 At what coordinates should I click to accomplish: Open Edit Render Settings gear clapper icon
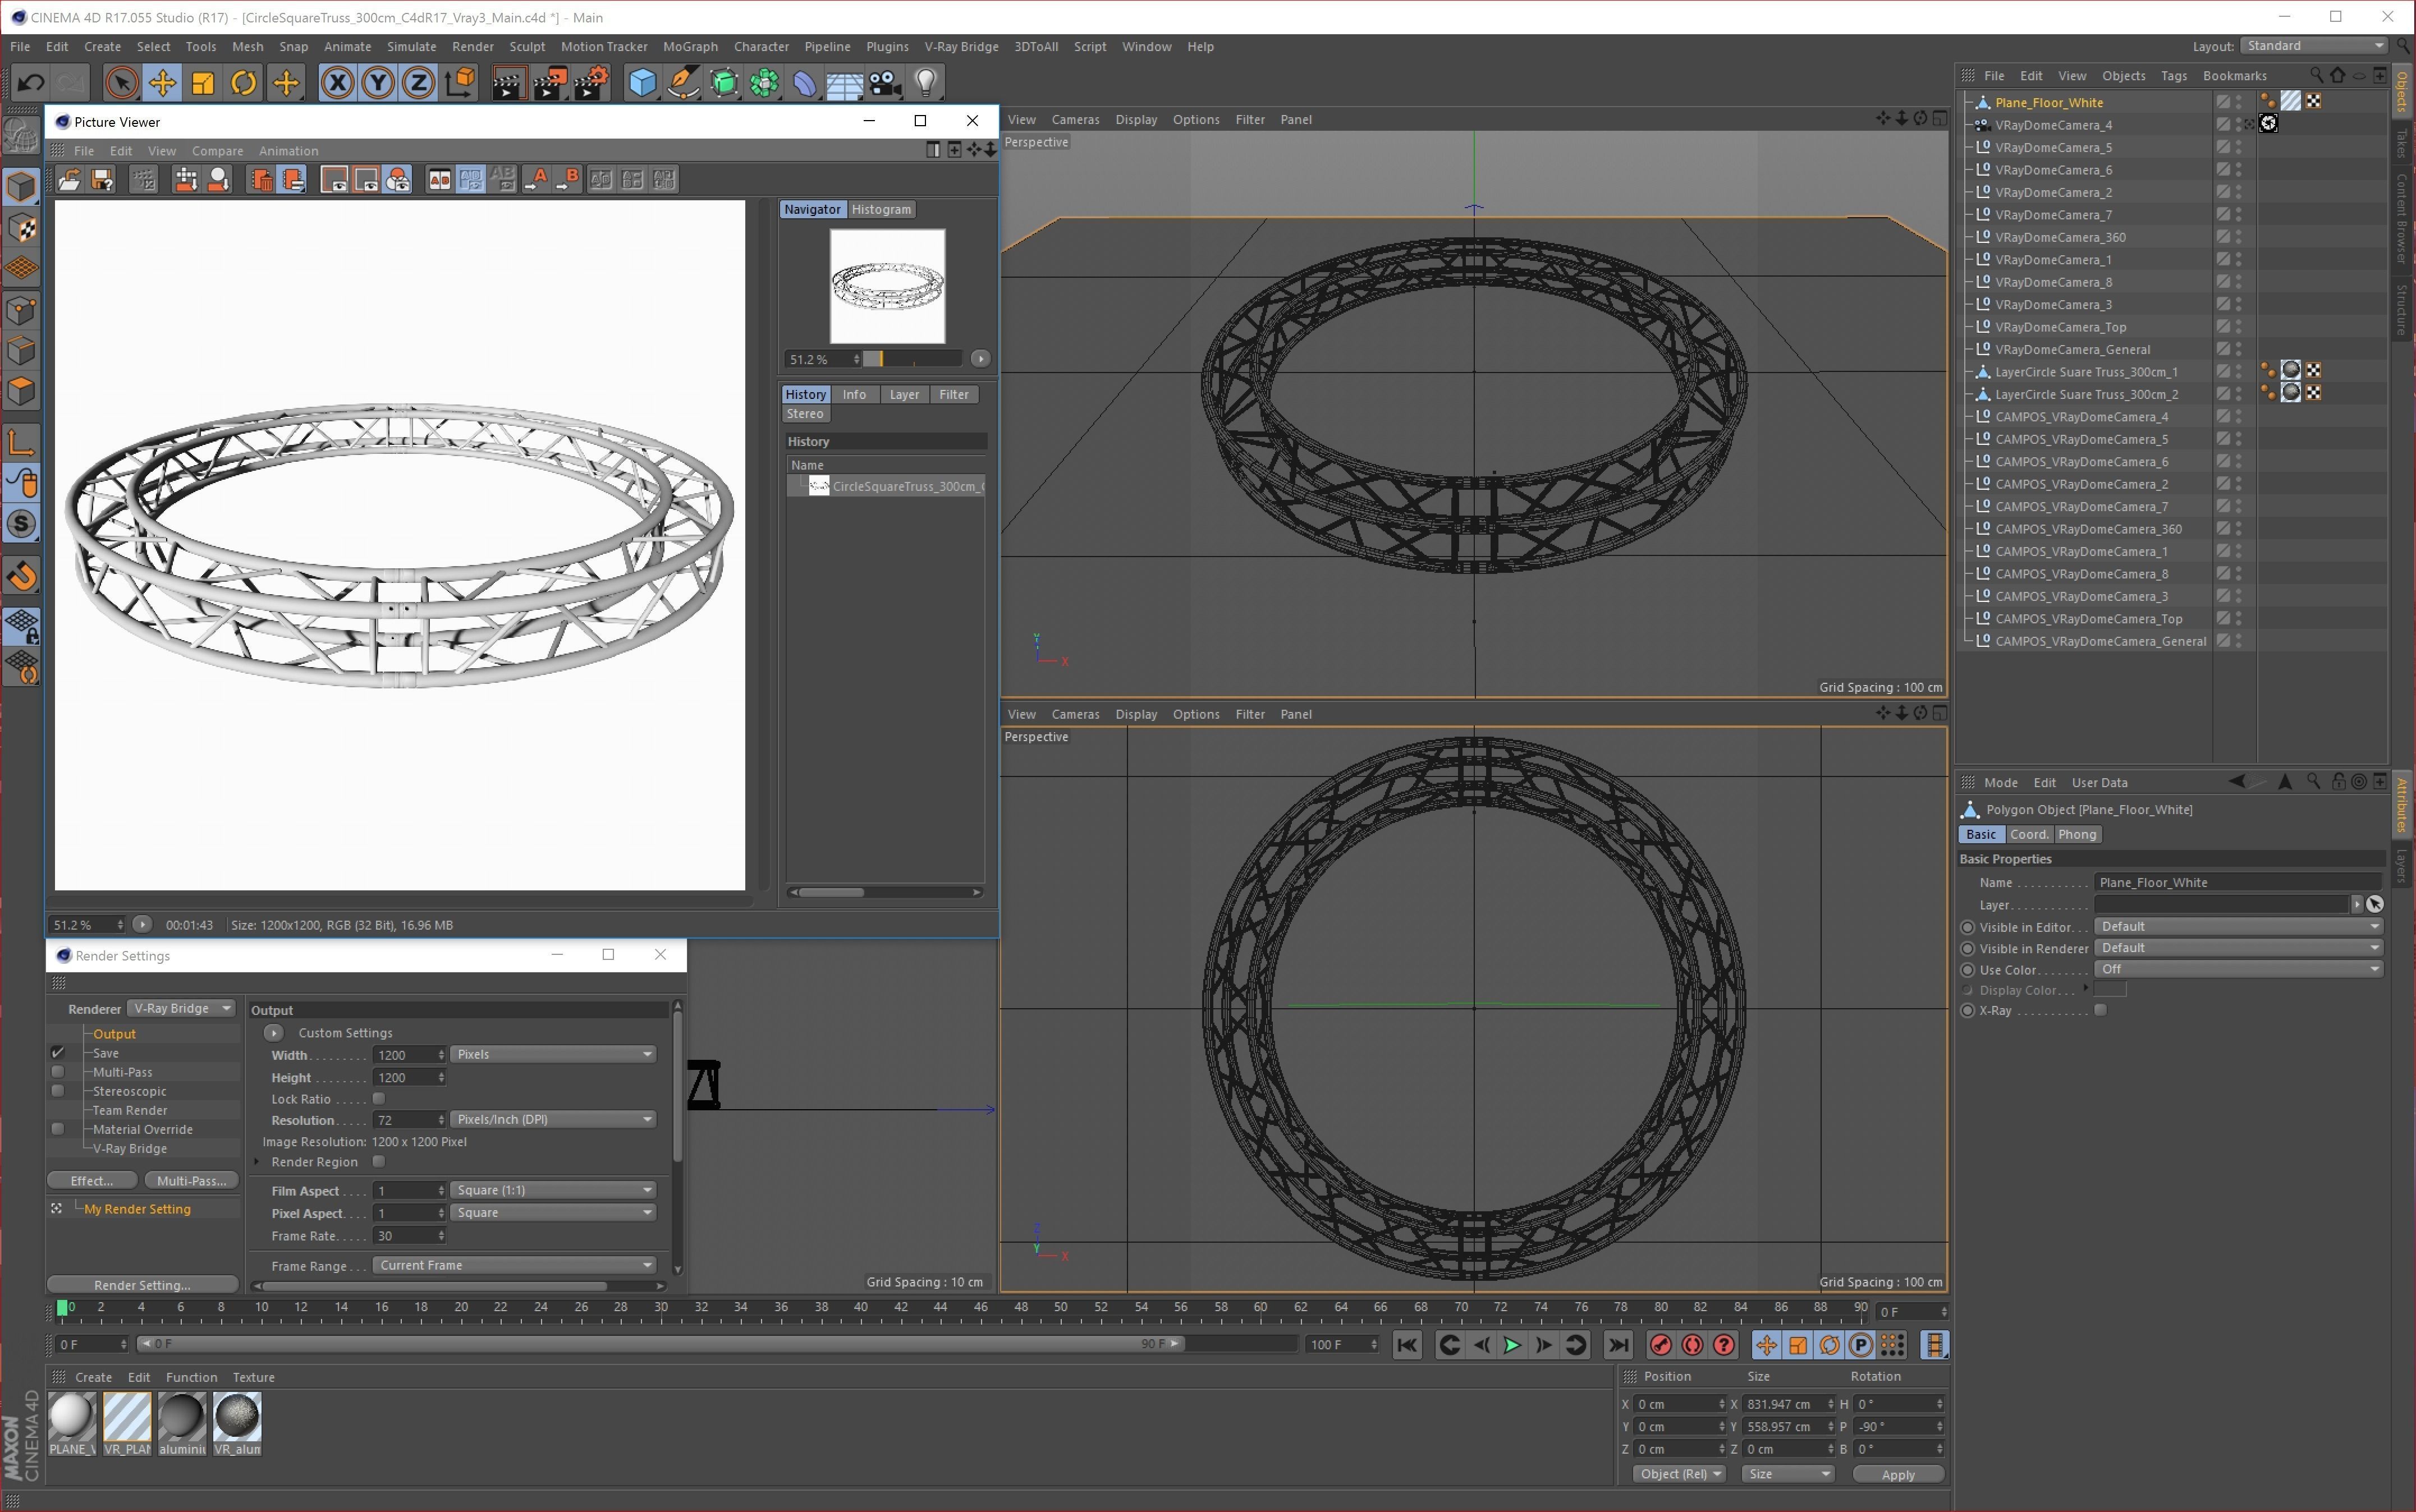(591, 82)
